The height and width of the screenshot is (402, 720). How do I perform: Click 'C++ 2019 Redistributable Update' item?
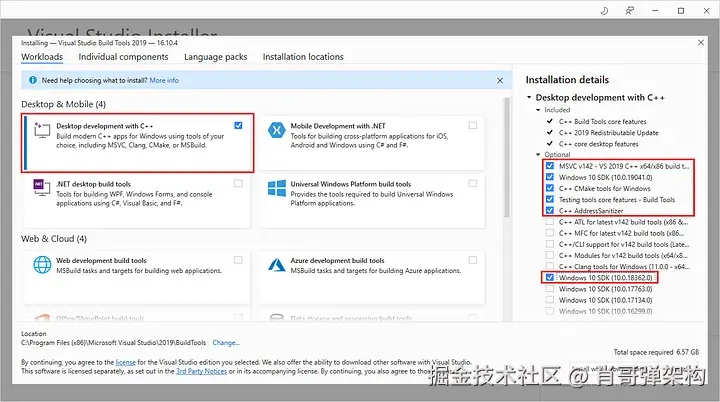pyautogui.click(x=608, y=132)
